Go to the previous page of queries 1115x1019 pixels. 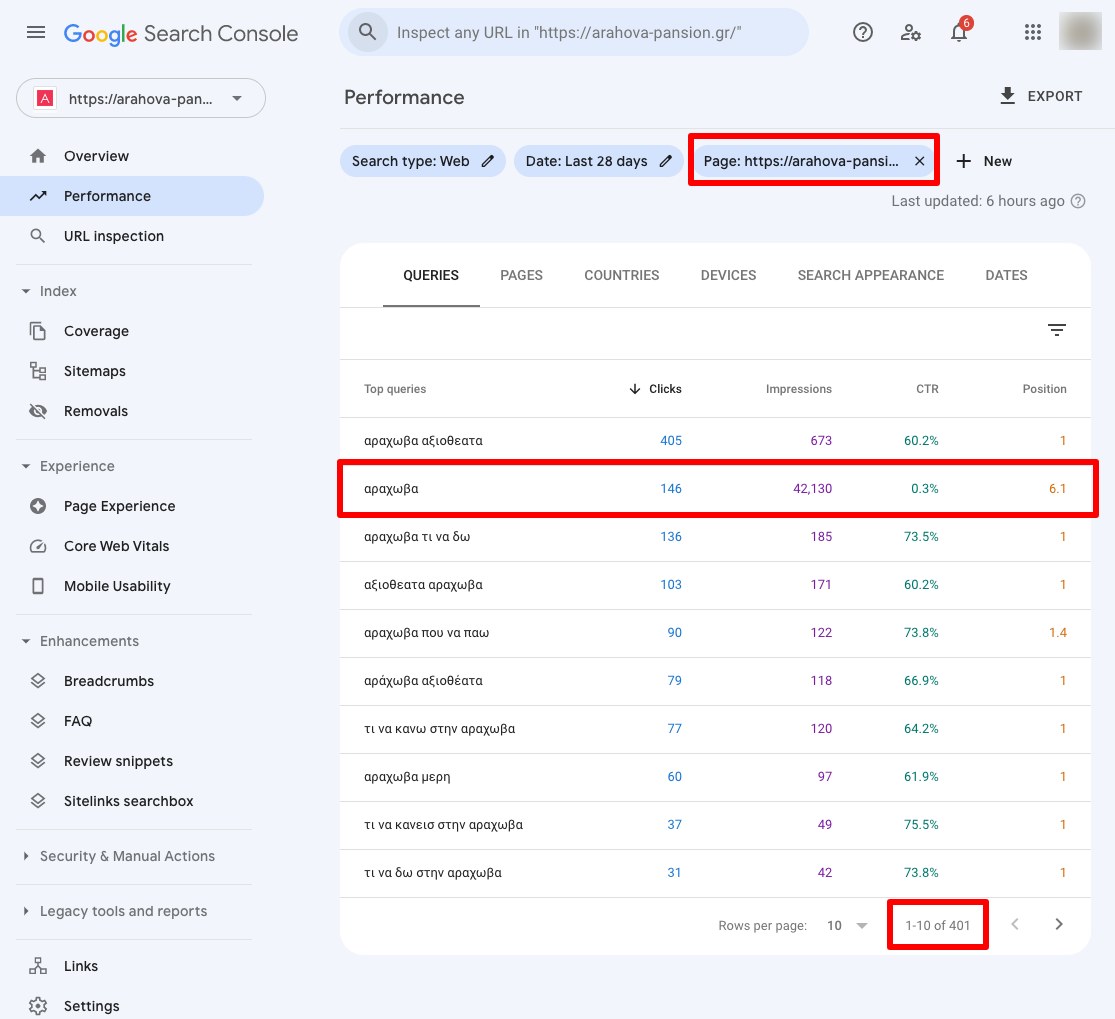coord(1015,924)
